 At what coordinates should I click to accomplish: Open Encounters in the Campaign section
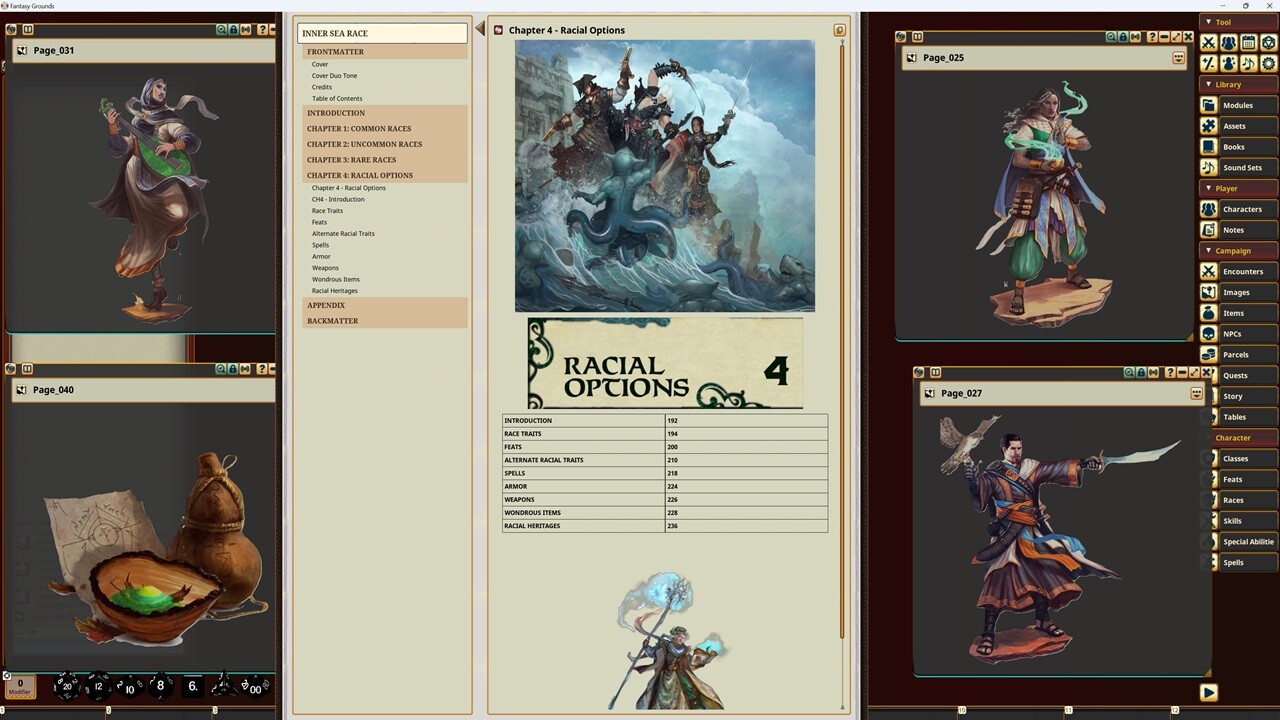pos(1243,271)
